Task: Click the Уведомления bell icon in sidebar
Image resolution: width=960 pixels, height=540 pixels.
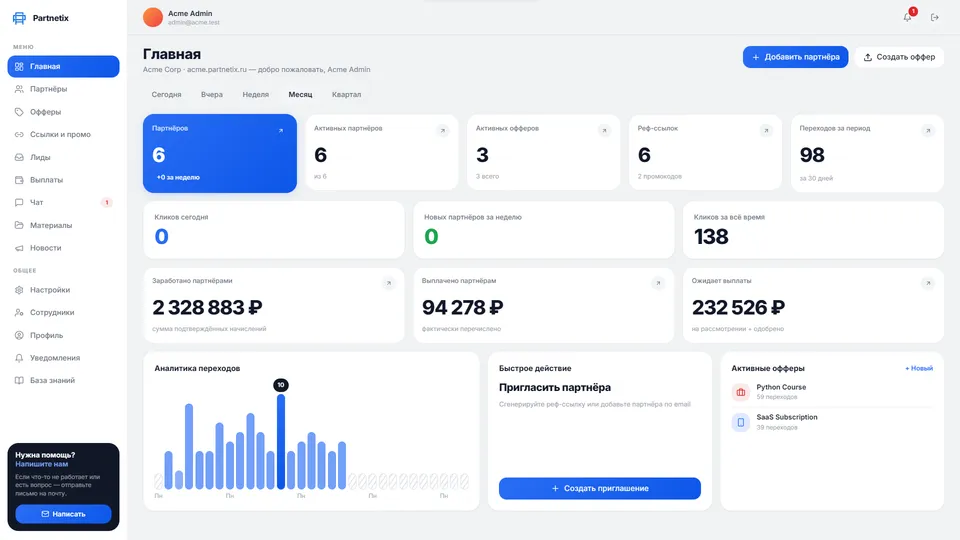Action: tap(19, 358)
